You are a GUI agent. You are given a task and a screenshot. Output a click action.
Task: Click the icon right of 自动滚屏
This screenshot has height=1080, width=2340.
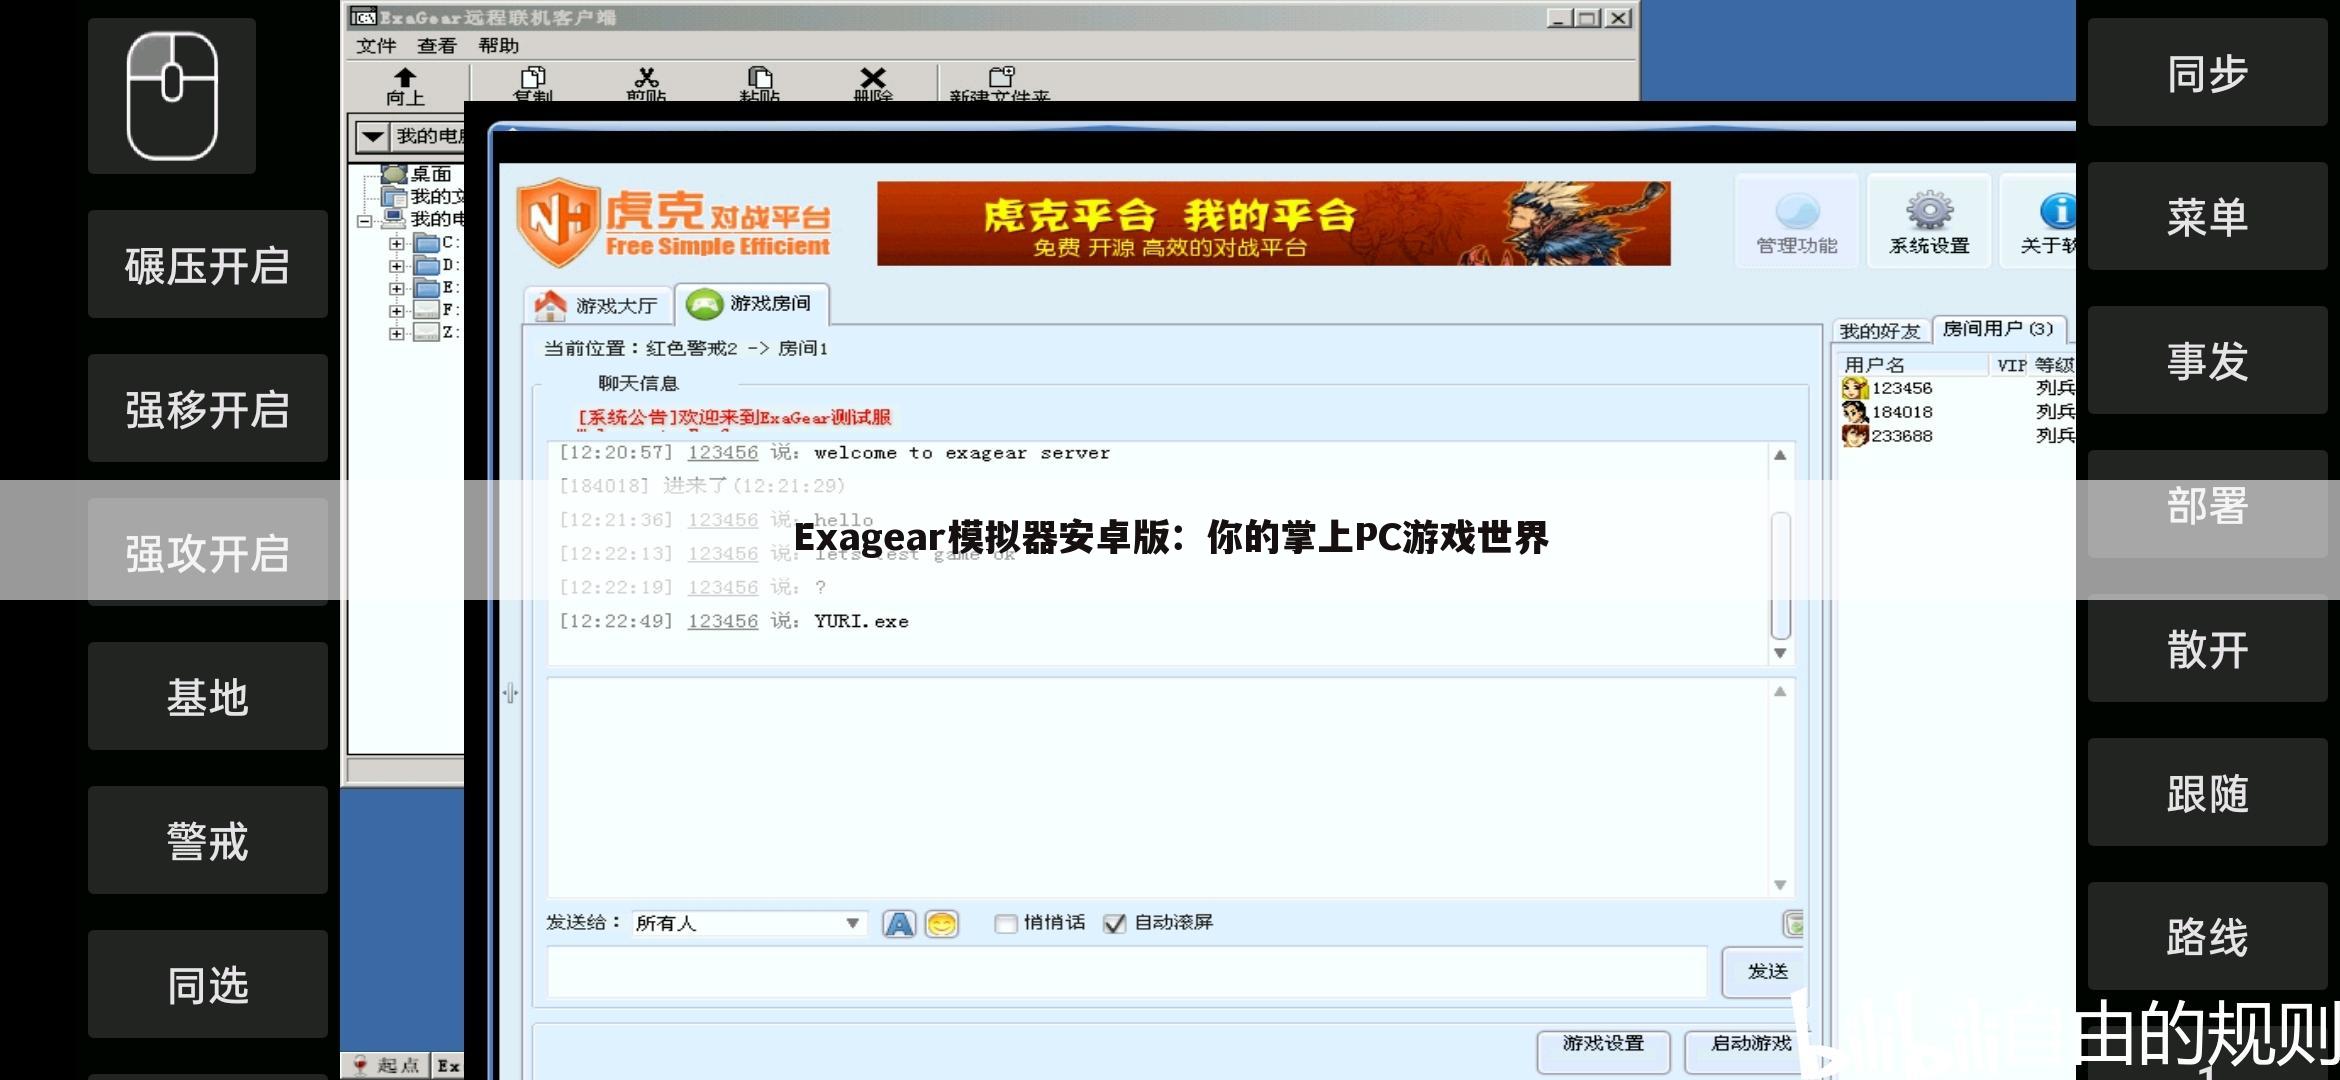(1794, 924)
